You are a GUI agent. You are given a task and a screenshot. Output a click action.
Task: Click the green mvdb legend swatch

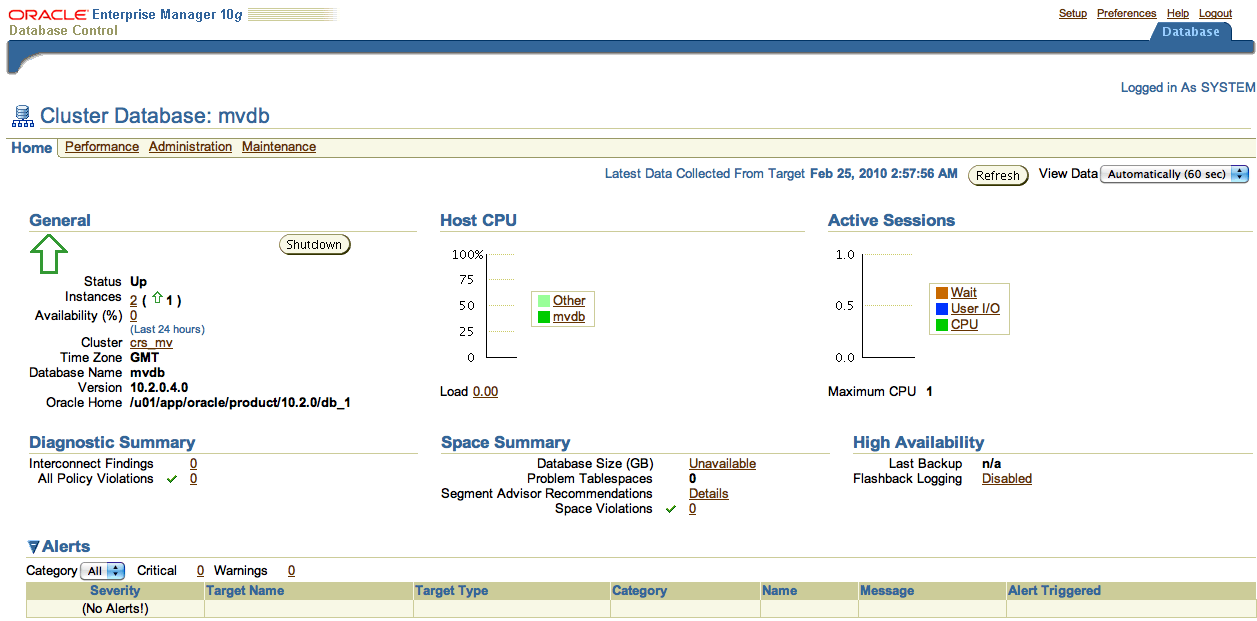(543, 317)
